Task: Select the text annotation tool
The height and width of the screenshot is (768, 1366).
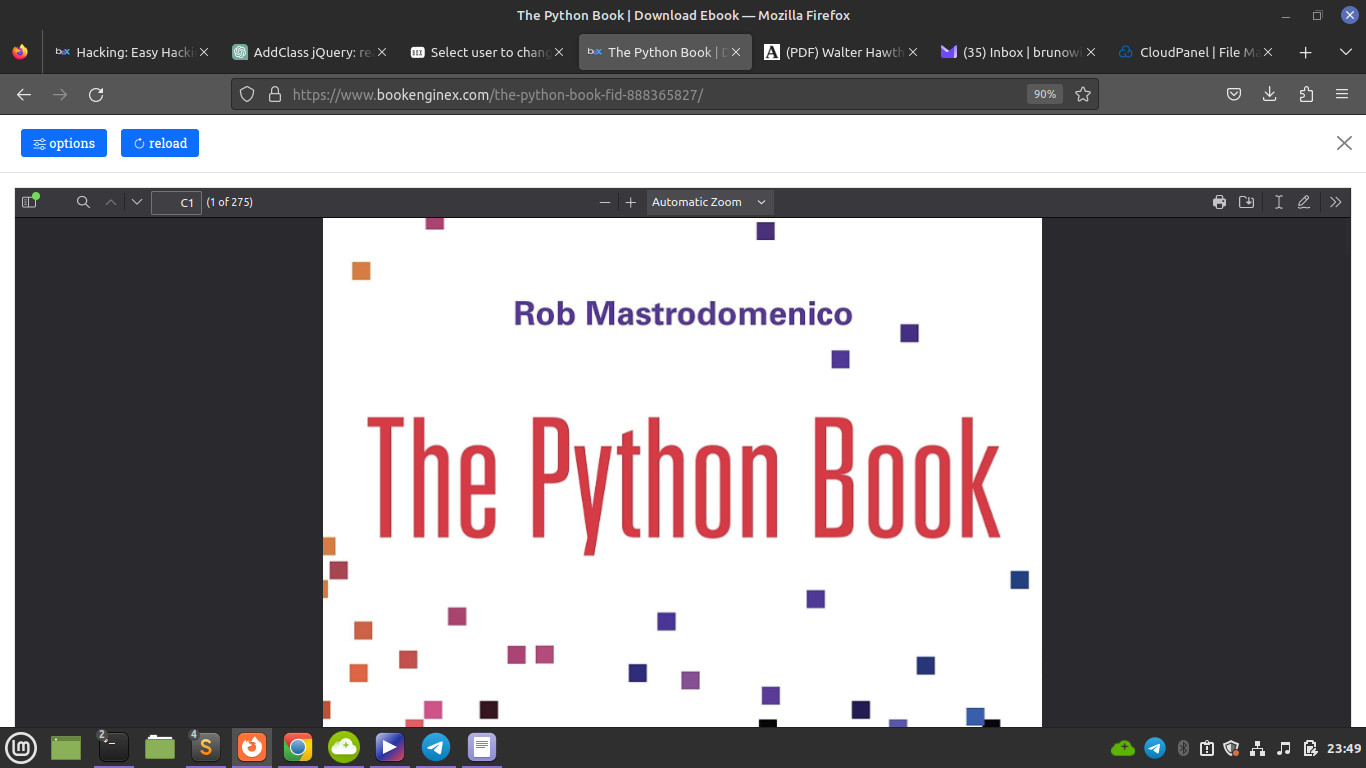Action: click(1278, 202)
